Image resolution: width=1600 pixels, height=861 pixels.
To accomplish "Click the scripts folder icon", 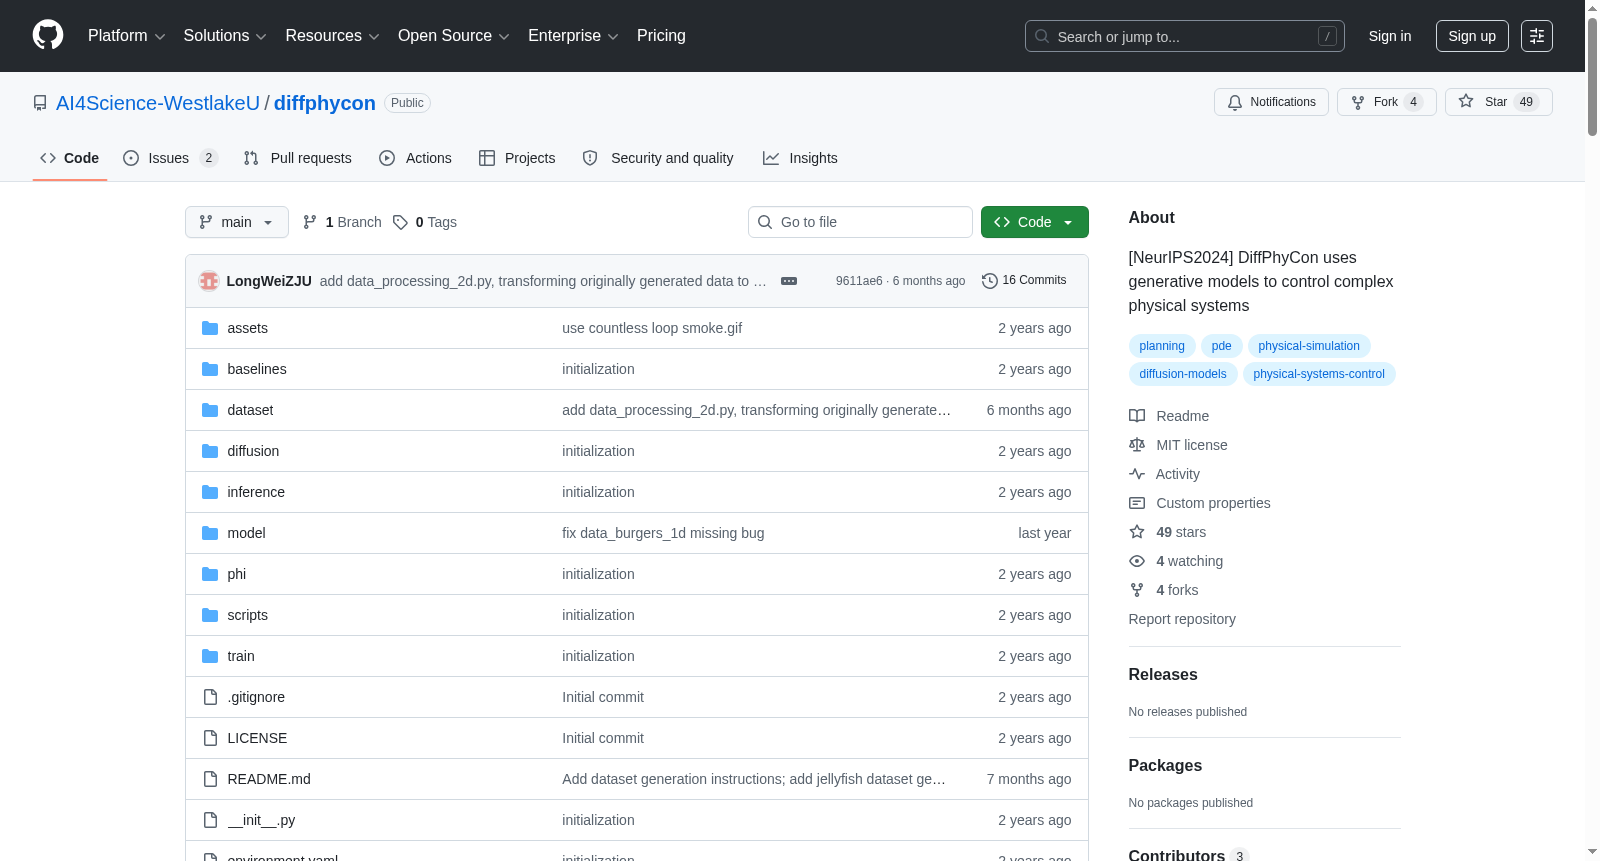I will pos(210,615).
